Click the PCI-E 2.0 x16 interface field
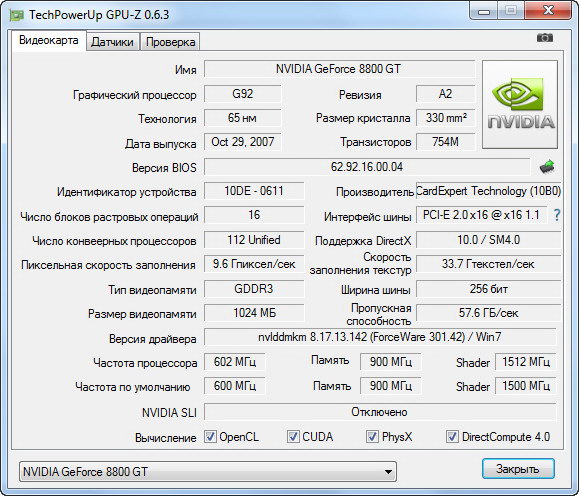The width and height of the screenshot is (579, 496). [482, 215]
